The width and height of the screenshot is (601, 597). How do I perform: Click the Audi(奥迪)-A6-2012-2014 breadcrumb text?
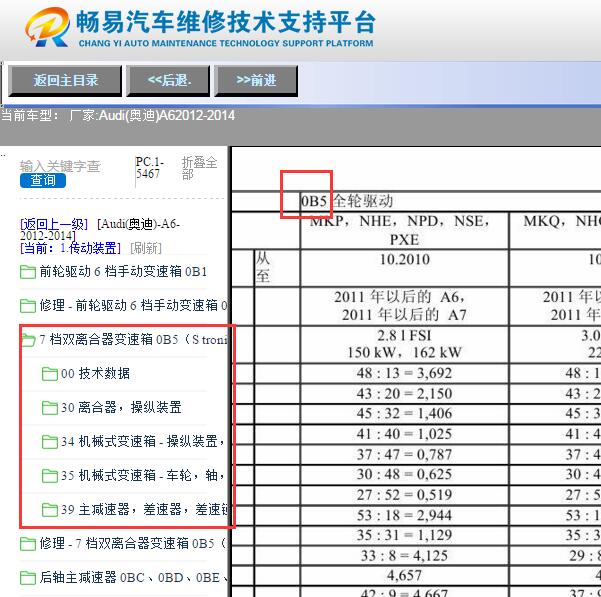[100, 230]
